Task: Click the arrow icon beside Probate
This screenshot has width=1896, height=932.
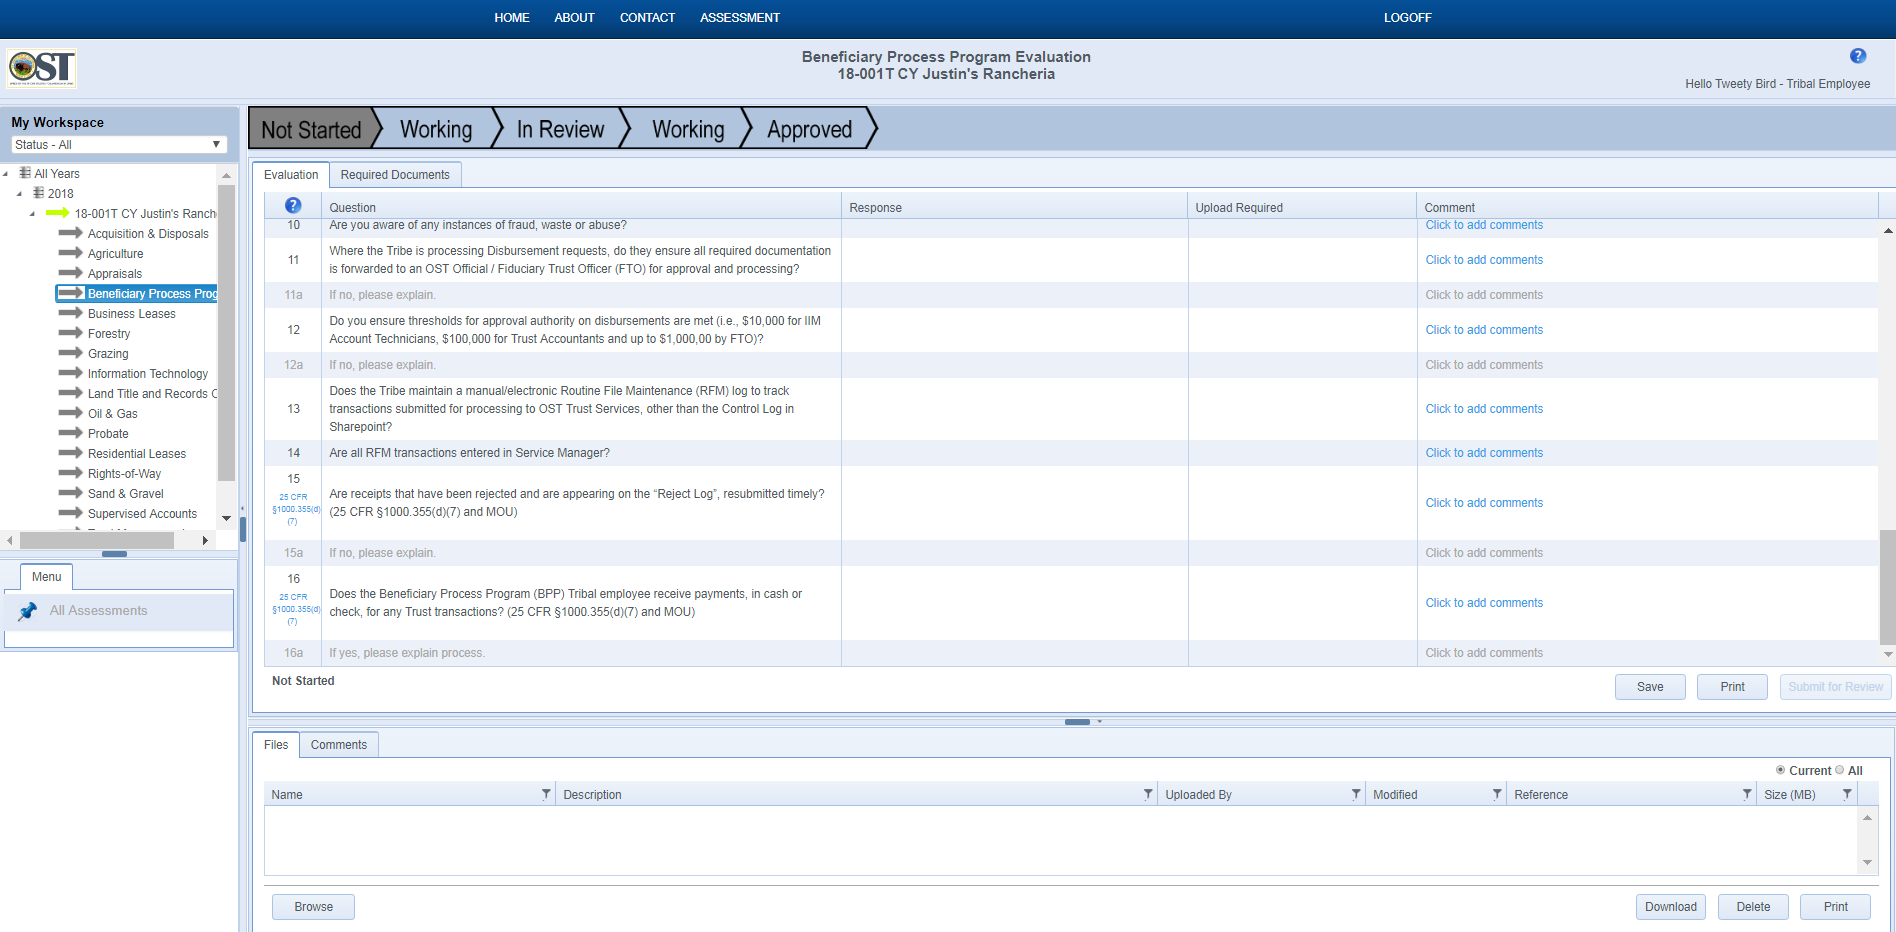Action: tap(71, 433)
